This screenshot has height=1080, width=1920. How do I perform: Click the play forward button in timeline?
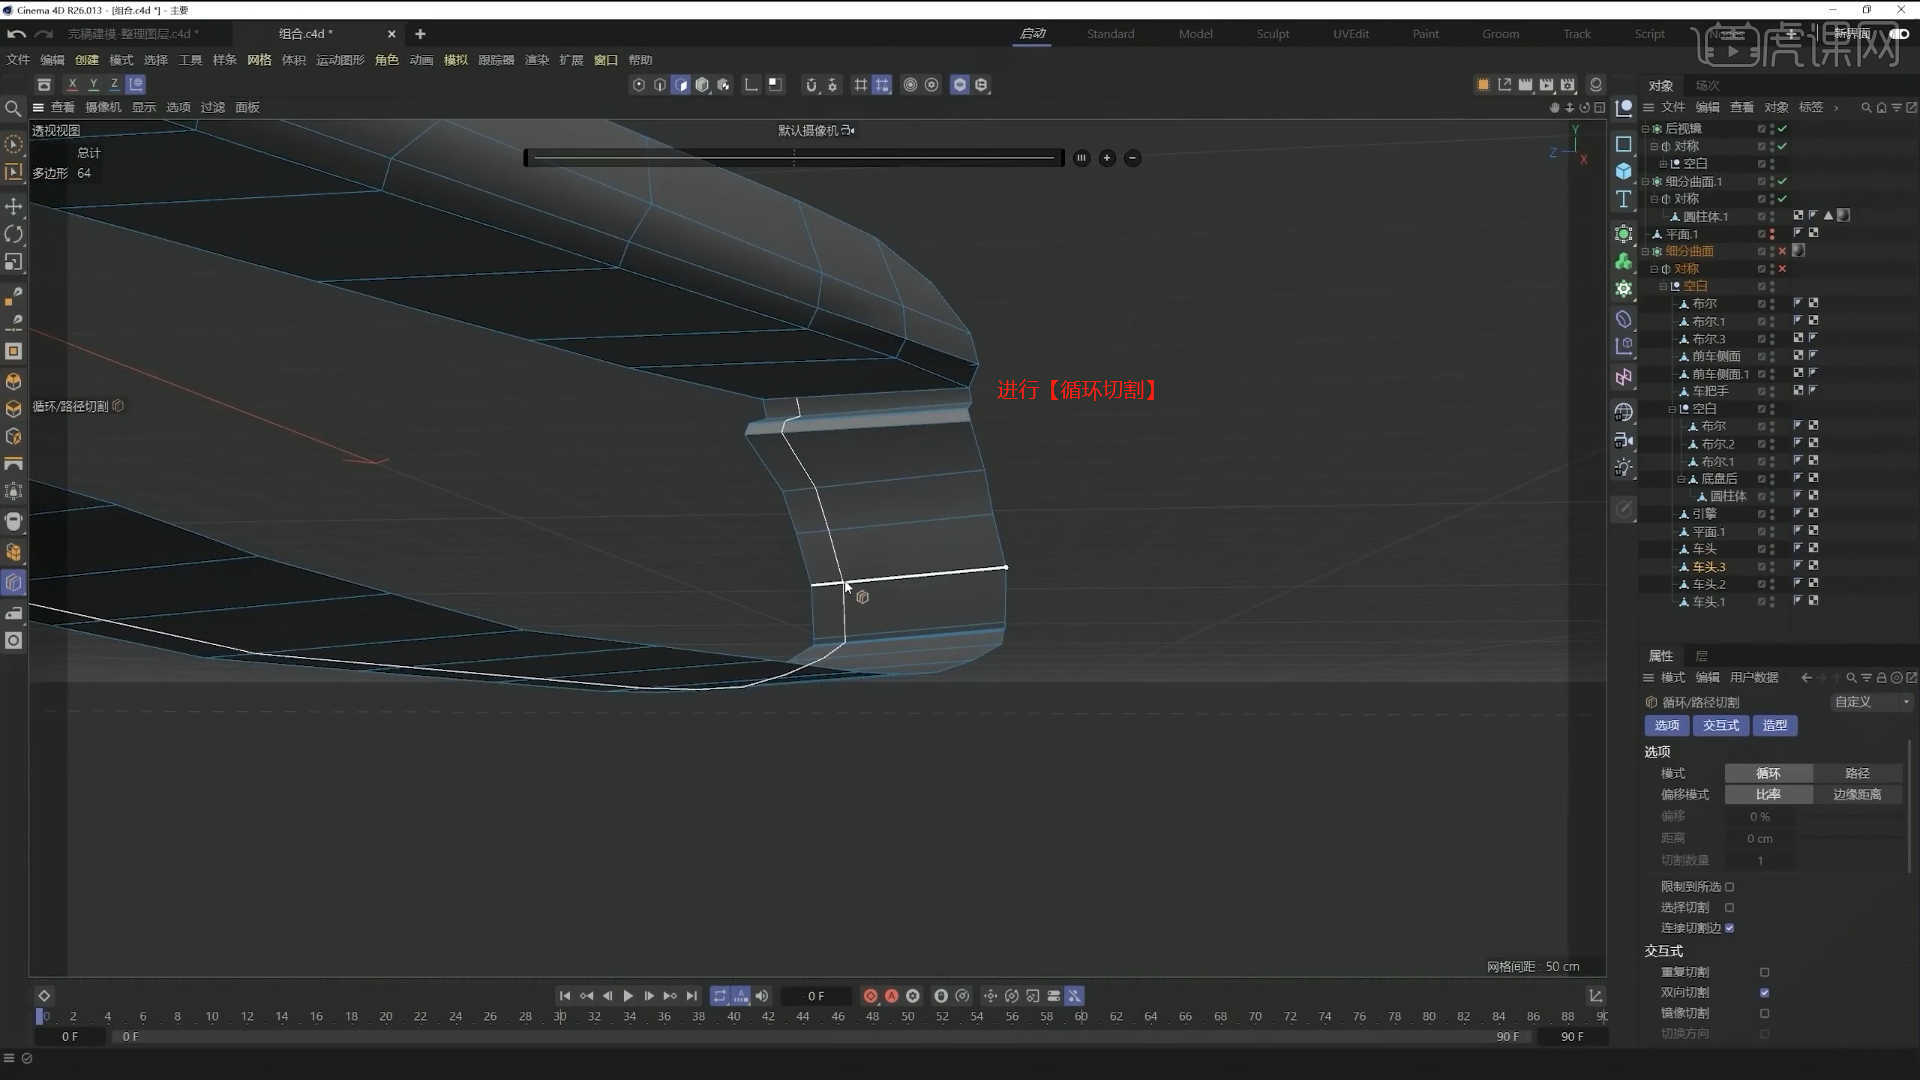(628, 996)
